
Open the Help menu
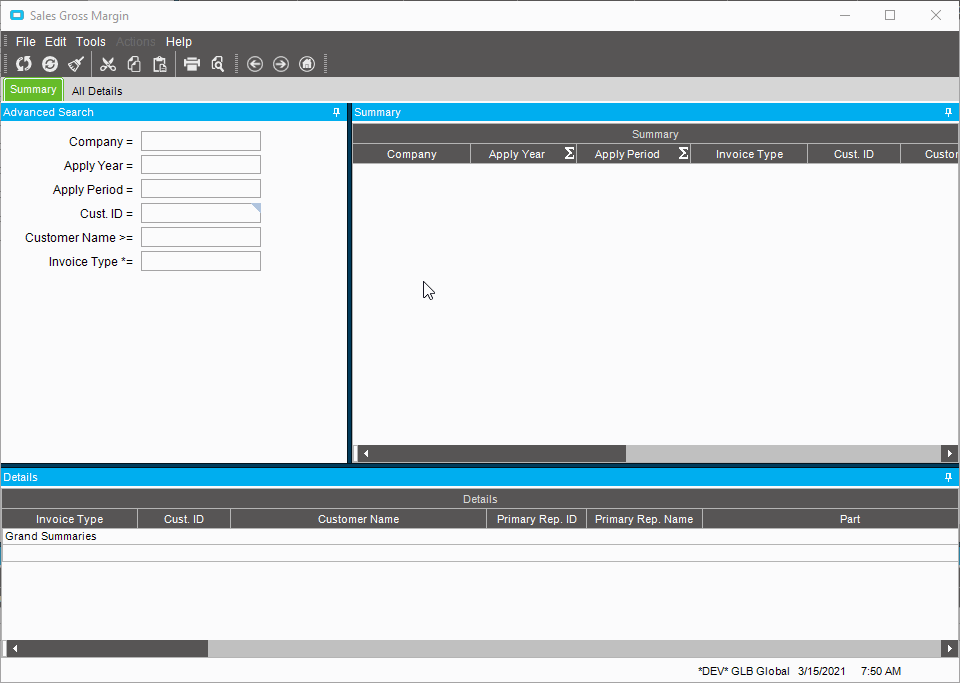(x=179, y=42)
